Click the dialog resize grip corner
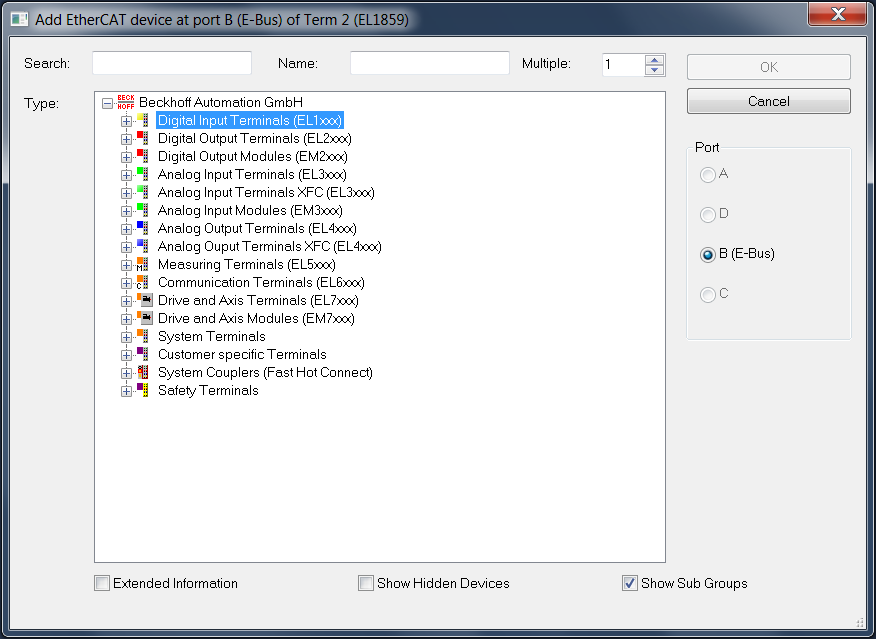 tap(860, 622)
